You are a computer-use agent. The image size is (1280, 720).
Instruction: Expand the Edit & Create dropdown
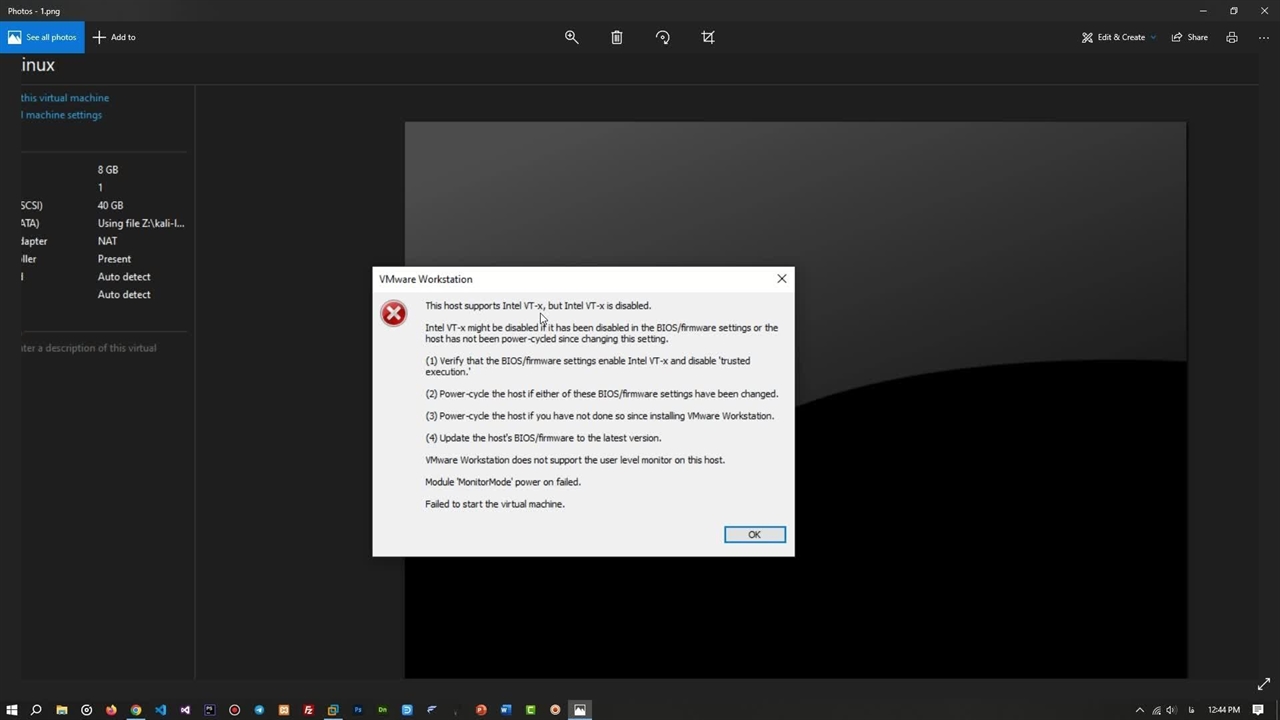coord(1118,37)
